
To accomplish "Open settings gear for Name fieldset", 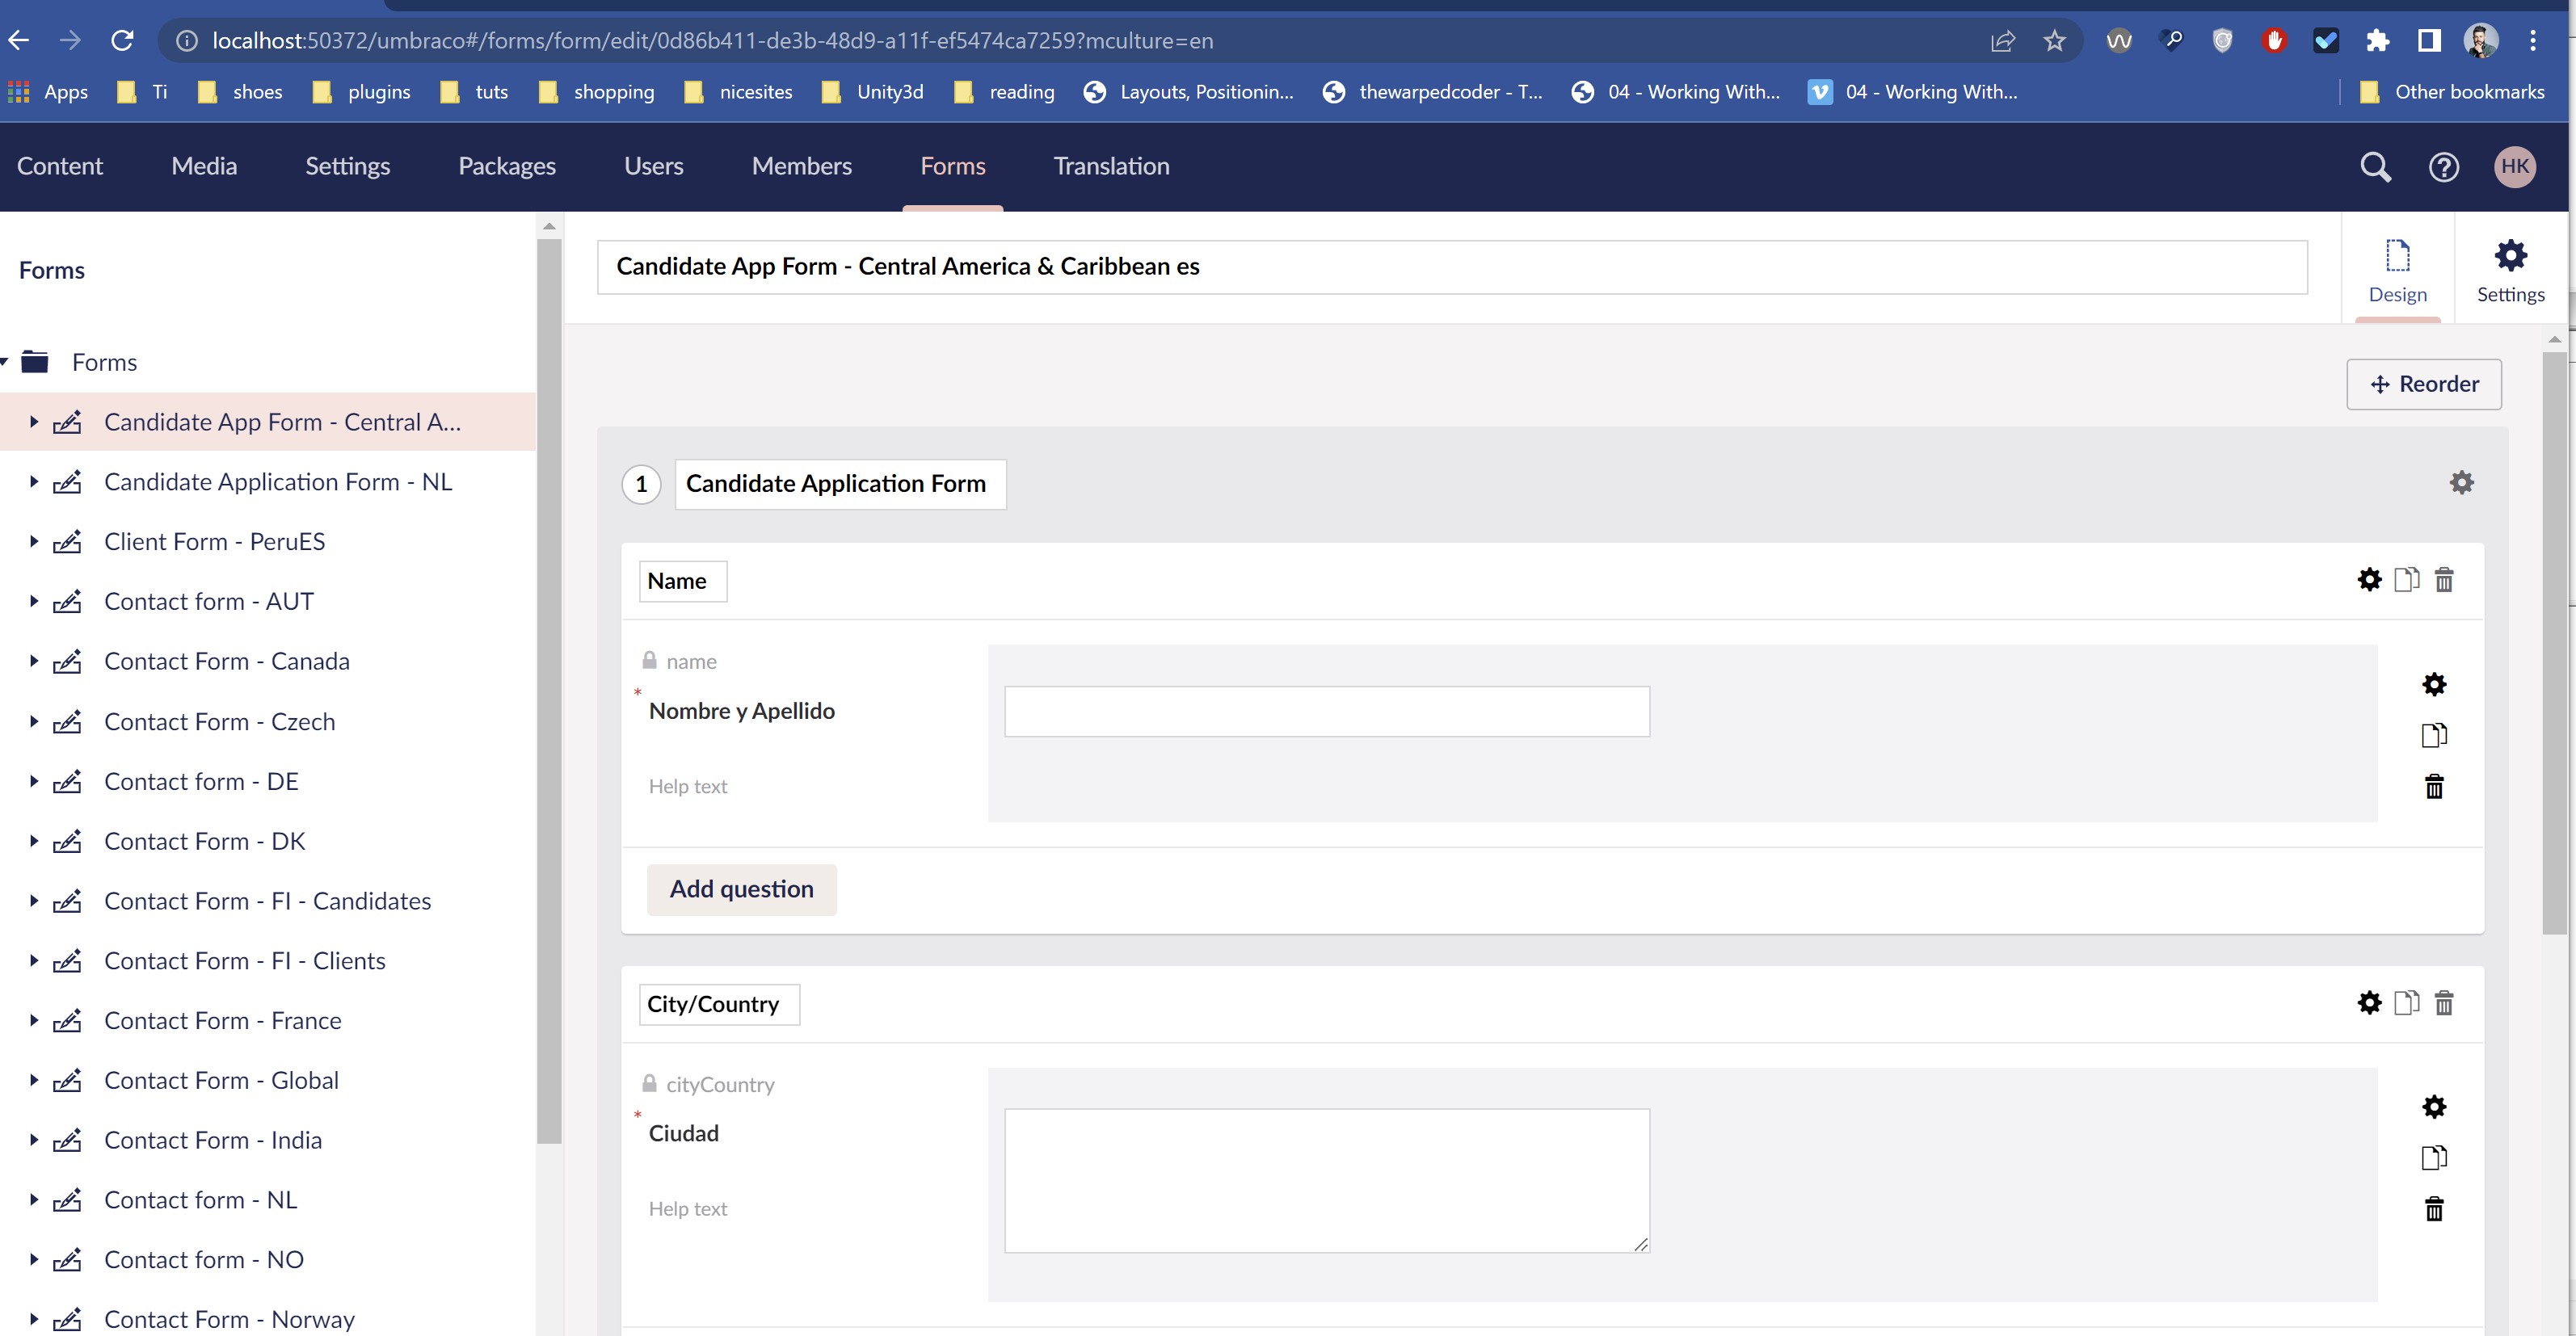I will pos(2369,580).
